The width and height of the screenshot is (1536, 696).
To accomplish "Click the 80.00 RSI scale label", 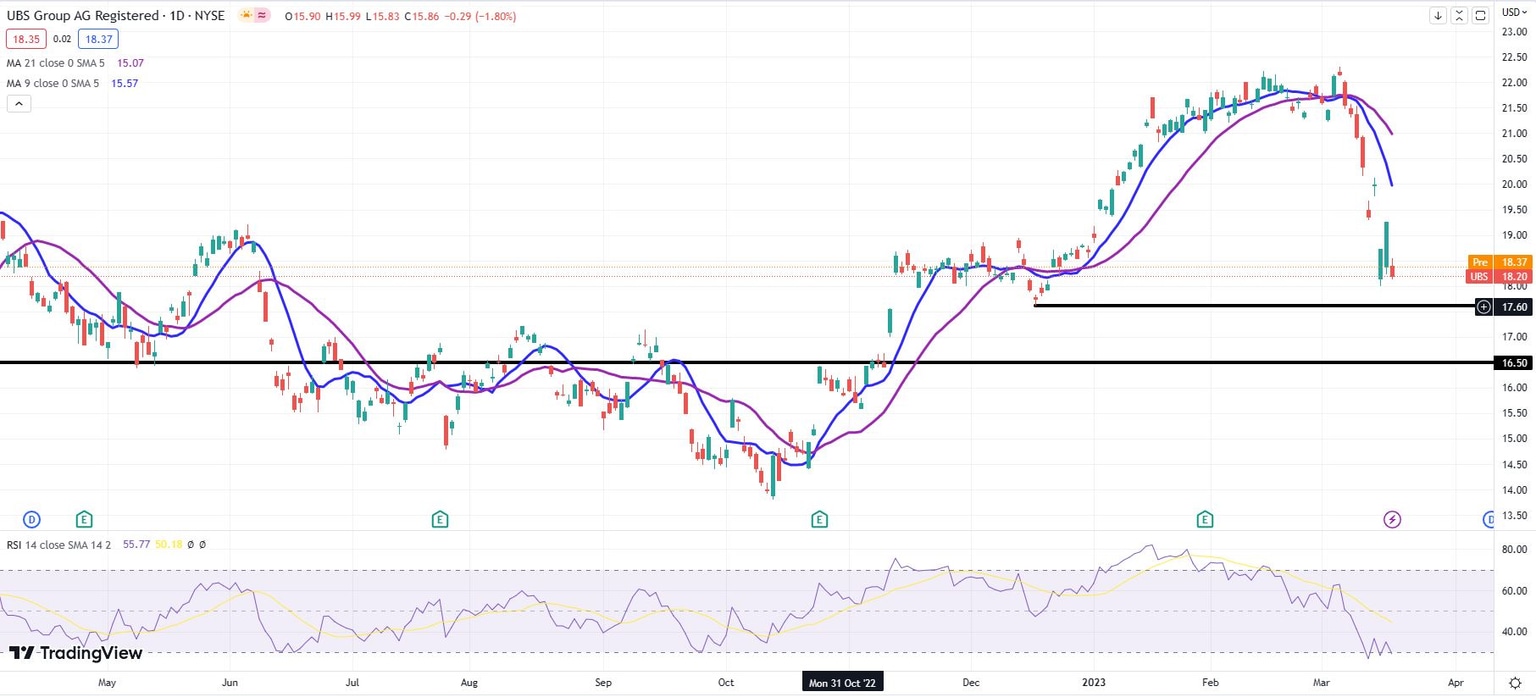I will pyautogui.click(x=1514, y=550).
